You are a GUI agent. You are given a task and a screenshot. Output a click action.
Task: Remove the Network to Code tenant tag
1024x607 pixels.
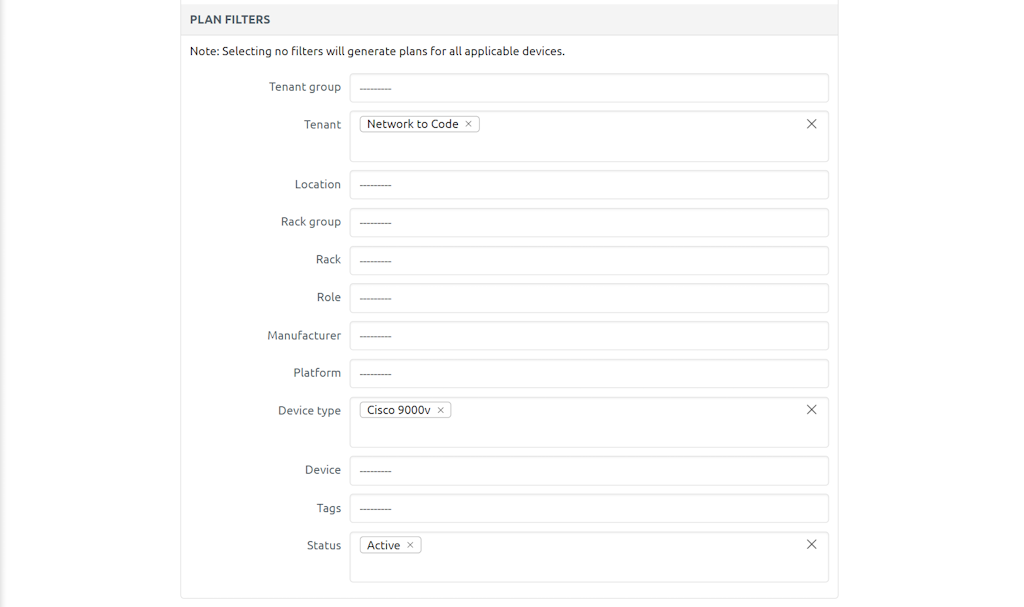coord(468,123)
